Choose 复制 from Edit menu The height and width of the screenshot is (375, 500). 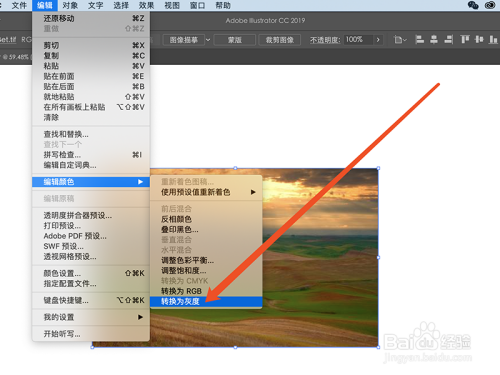[x=91, y=56]
